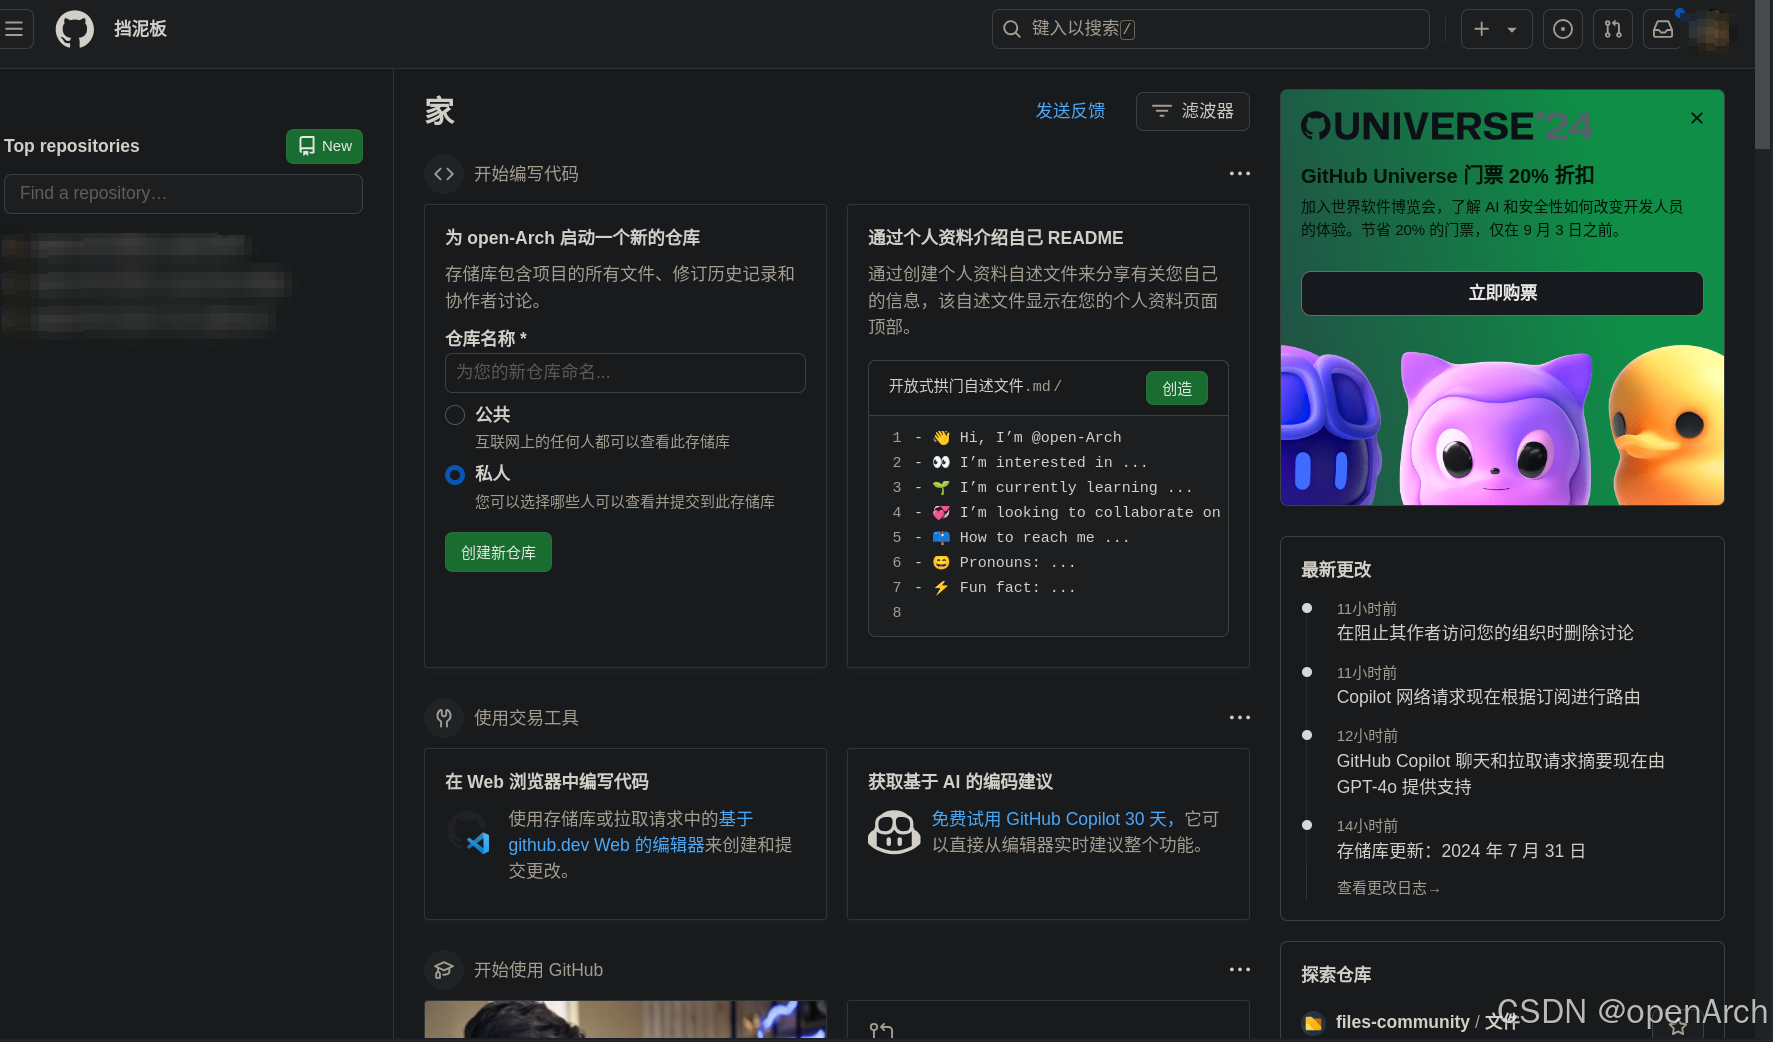Image resolution: width=1773 pixels, height=1042 pixels.
Task: Select the 公共 radio option
Action: point(455,415)
